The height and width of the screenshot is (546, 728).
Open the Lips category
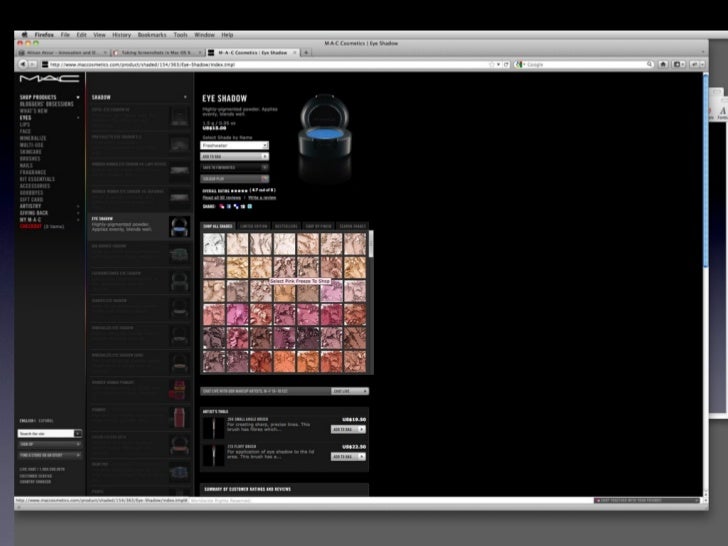(x=25, y=124)
